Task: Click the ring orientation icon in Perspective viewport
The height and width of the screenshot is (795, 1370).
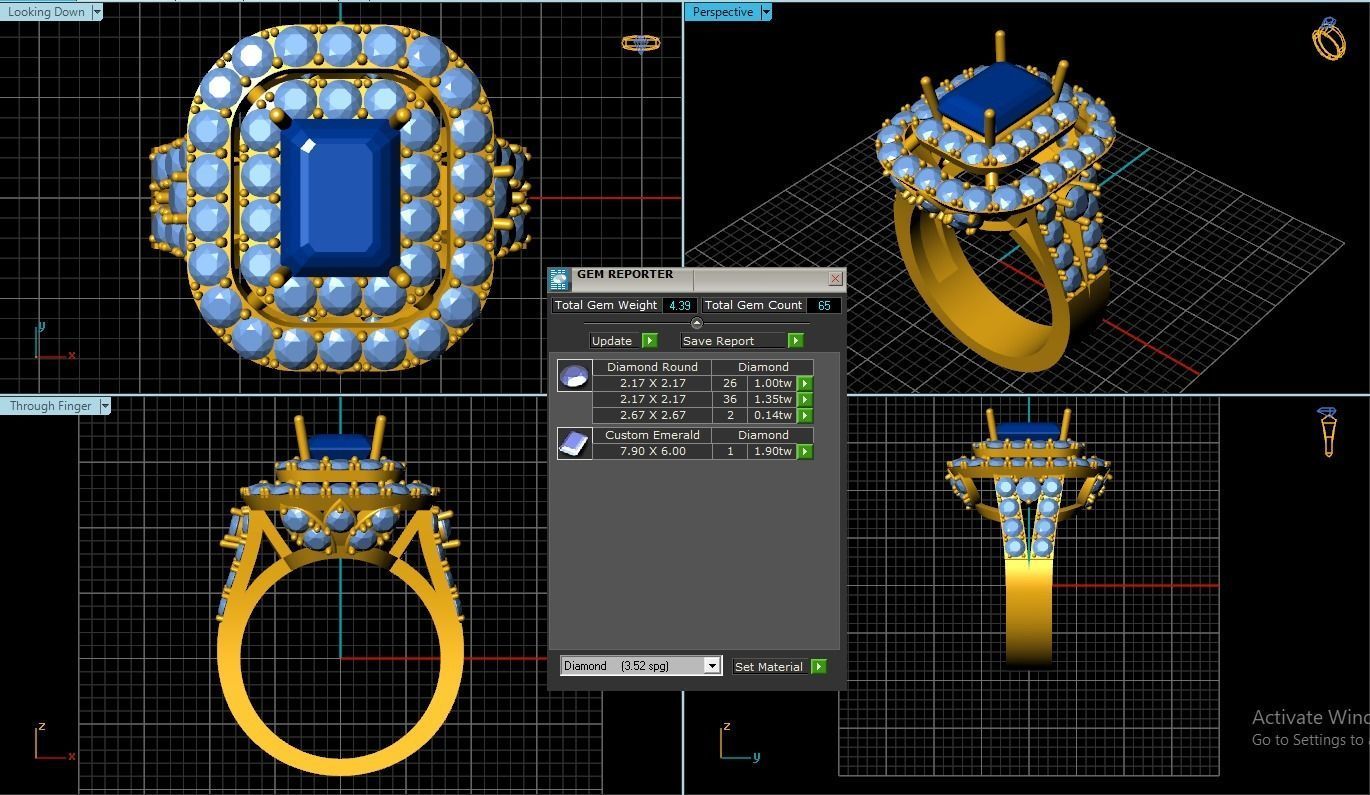Action: [x=1329, y=39]
